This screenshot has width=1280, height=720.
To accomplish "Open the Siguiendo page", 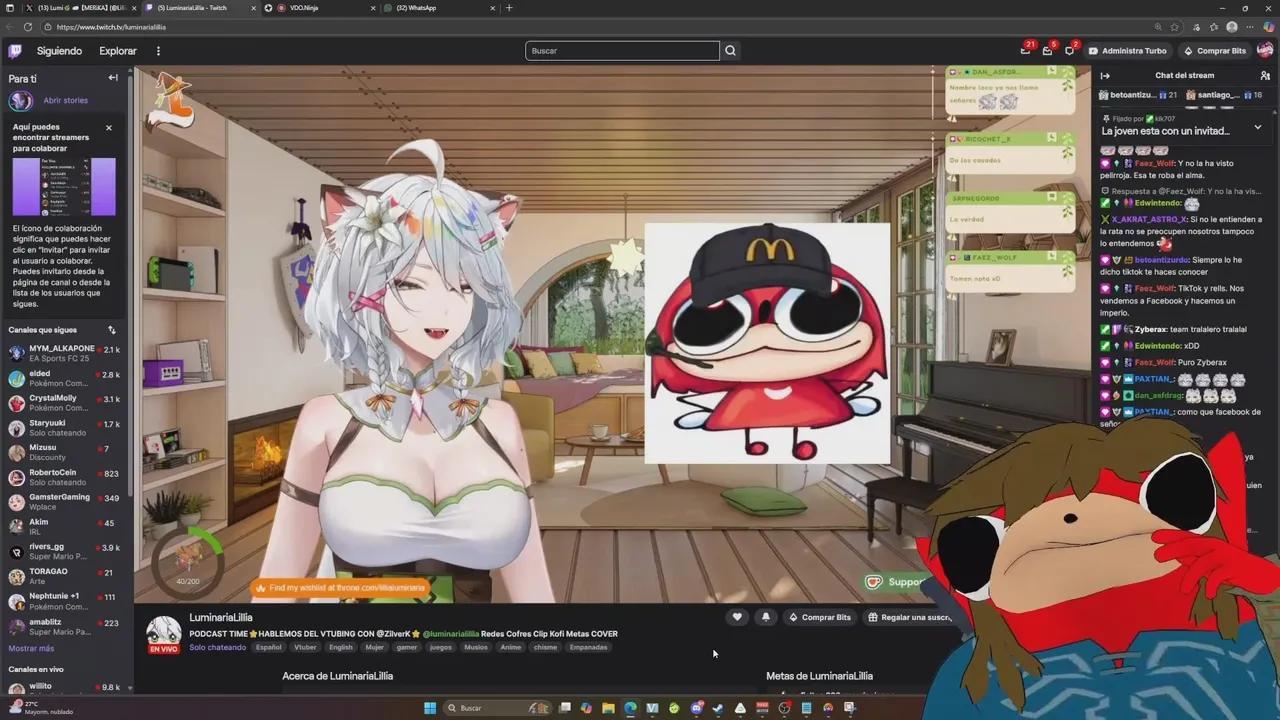I will pos(59,51).
